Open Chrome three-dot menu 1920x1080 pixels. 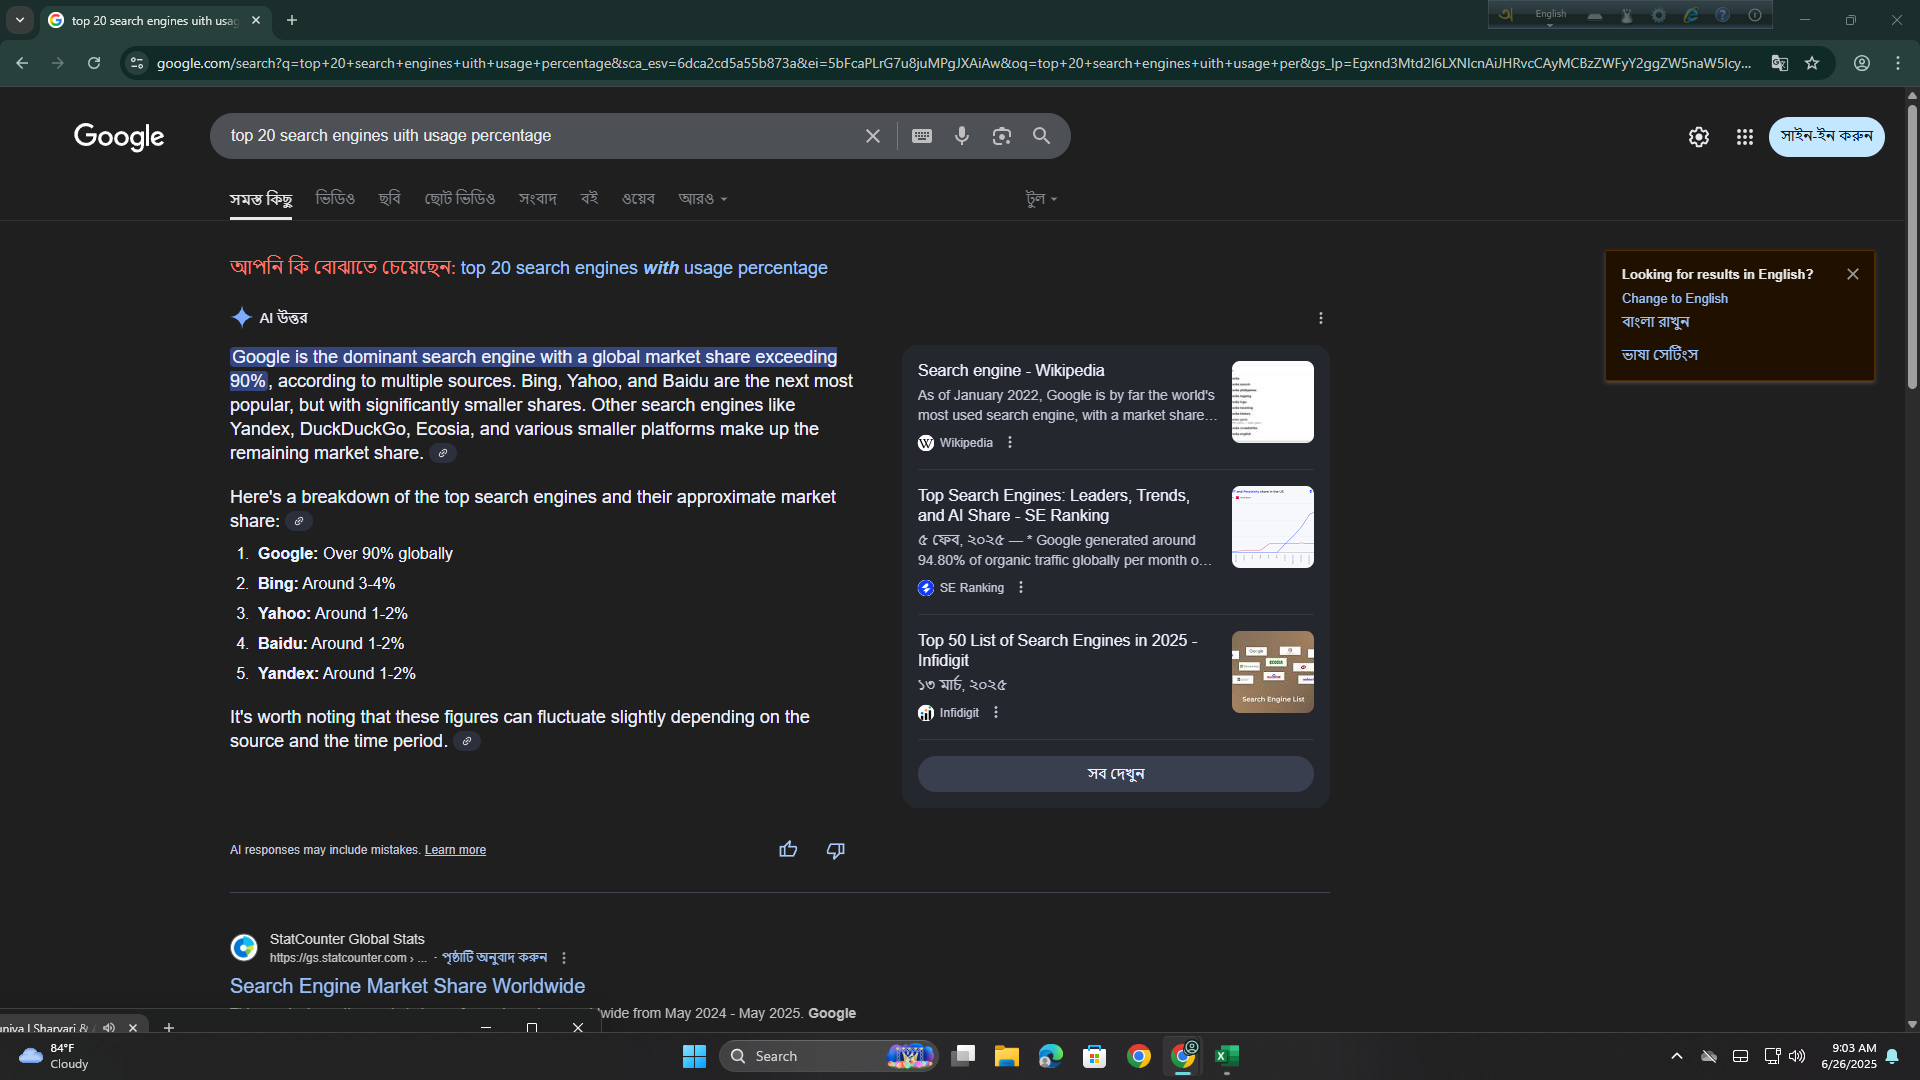(1898, 63)
